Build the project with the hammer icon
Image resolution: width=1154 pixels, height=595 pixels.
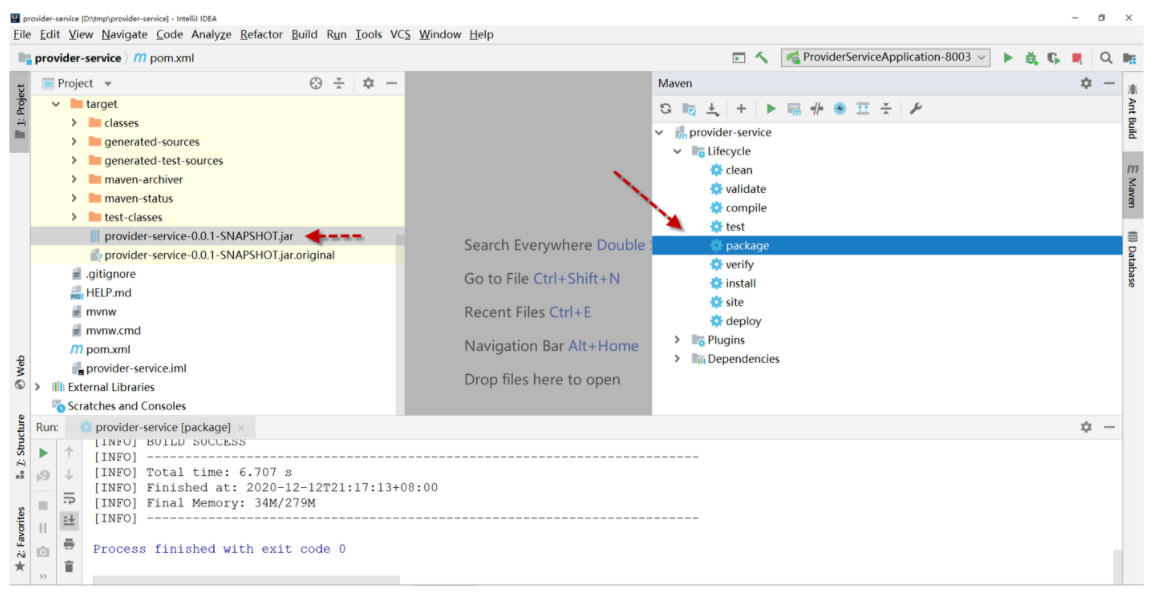(x=762, y=57)
